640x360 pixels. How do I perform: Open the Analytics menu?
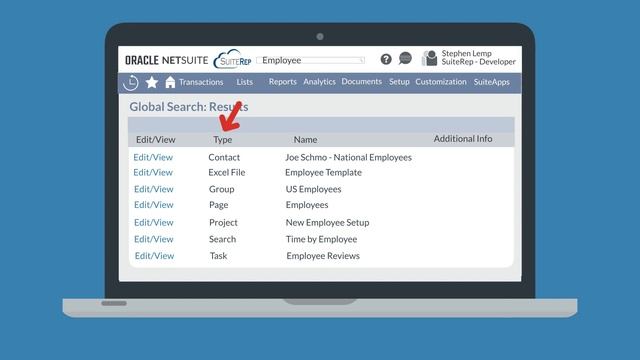pyautogui.click(x=319, y=82)
